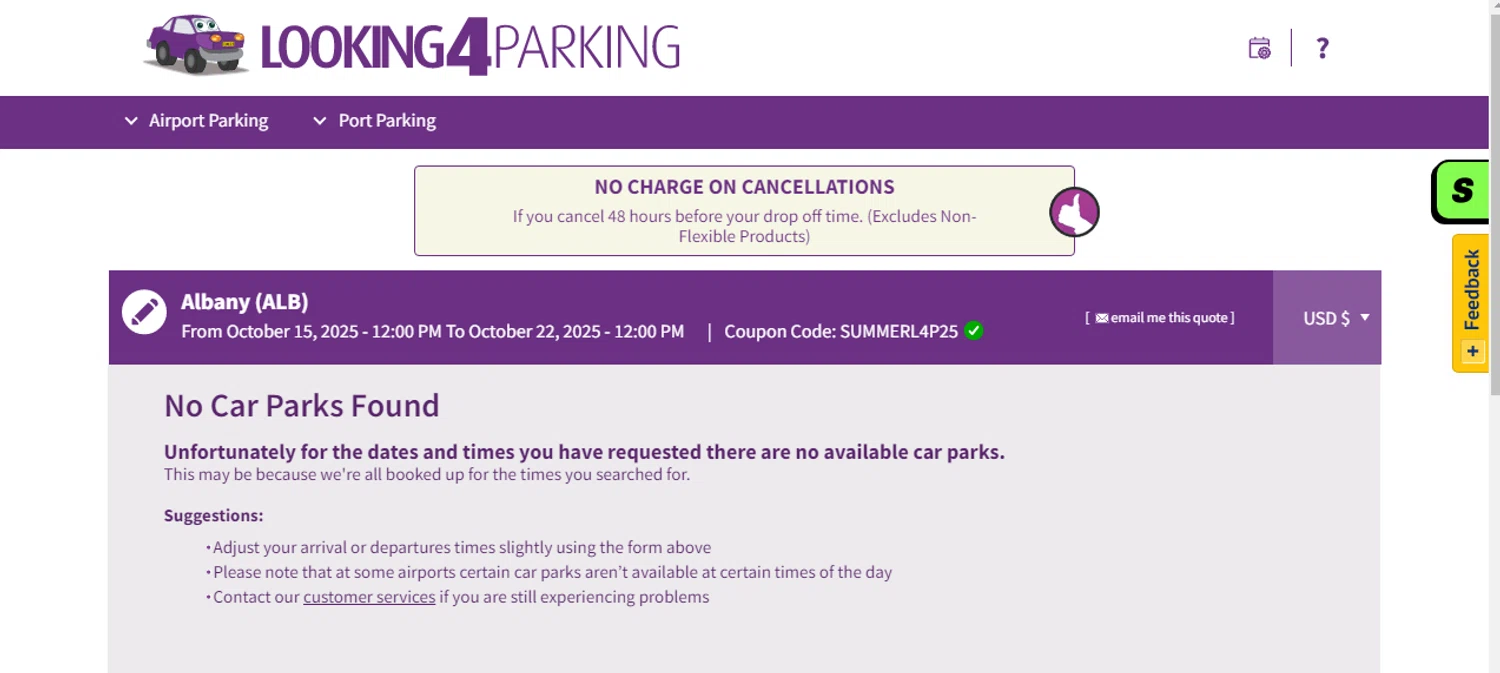Open the USD $ currency dropdown
This screenshot has height=673, width=1500.
(x=1335, y=318)
